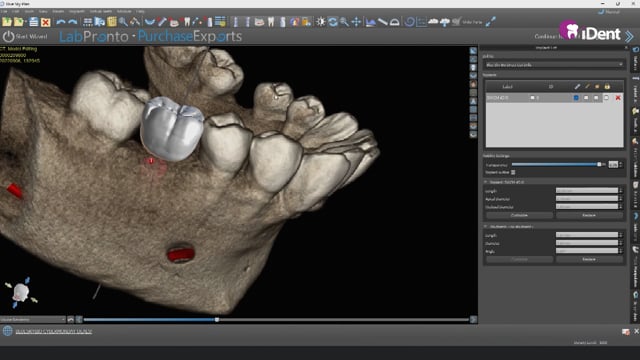Click the globe icon in bottom bar
This screenshot has width=640, height=360.
7,331
